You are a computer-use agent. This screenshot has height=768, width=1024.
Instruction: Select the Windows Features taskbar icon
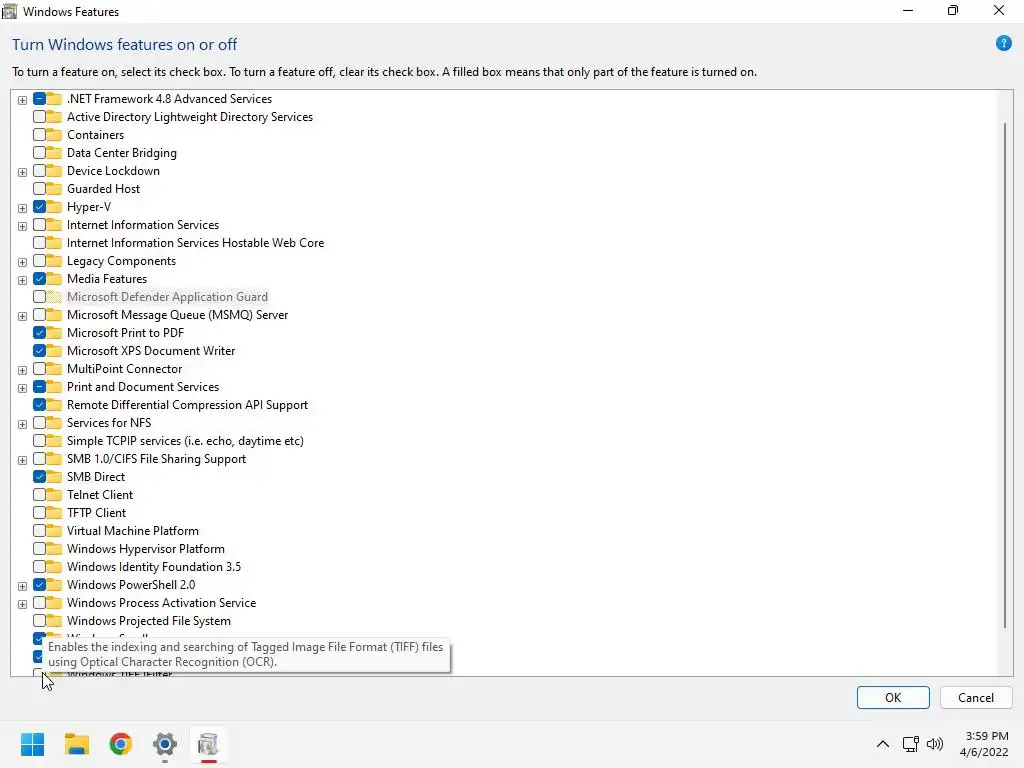click(x=208, y=744)
